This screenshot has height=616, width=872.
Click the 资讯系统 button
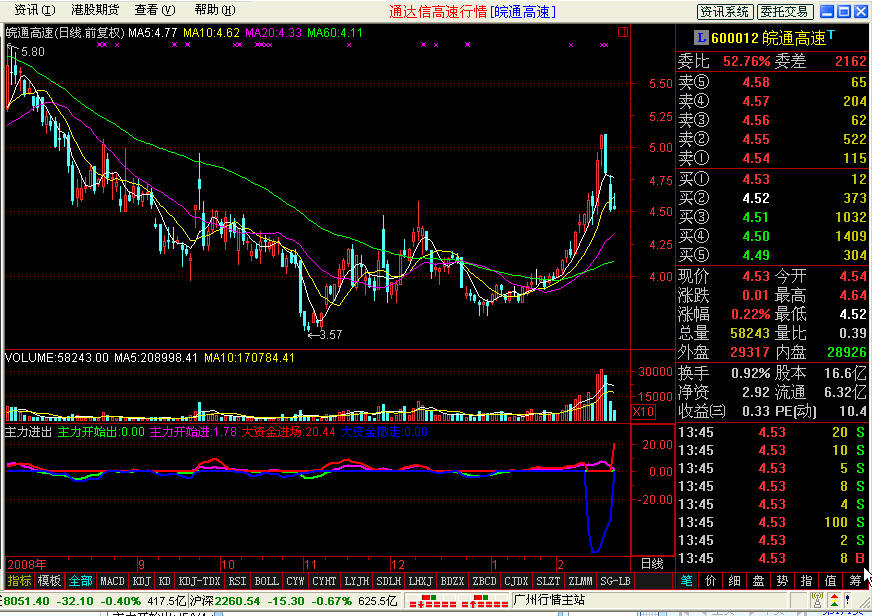click(x=725, y=11)
